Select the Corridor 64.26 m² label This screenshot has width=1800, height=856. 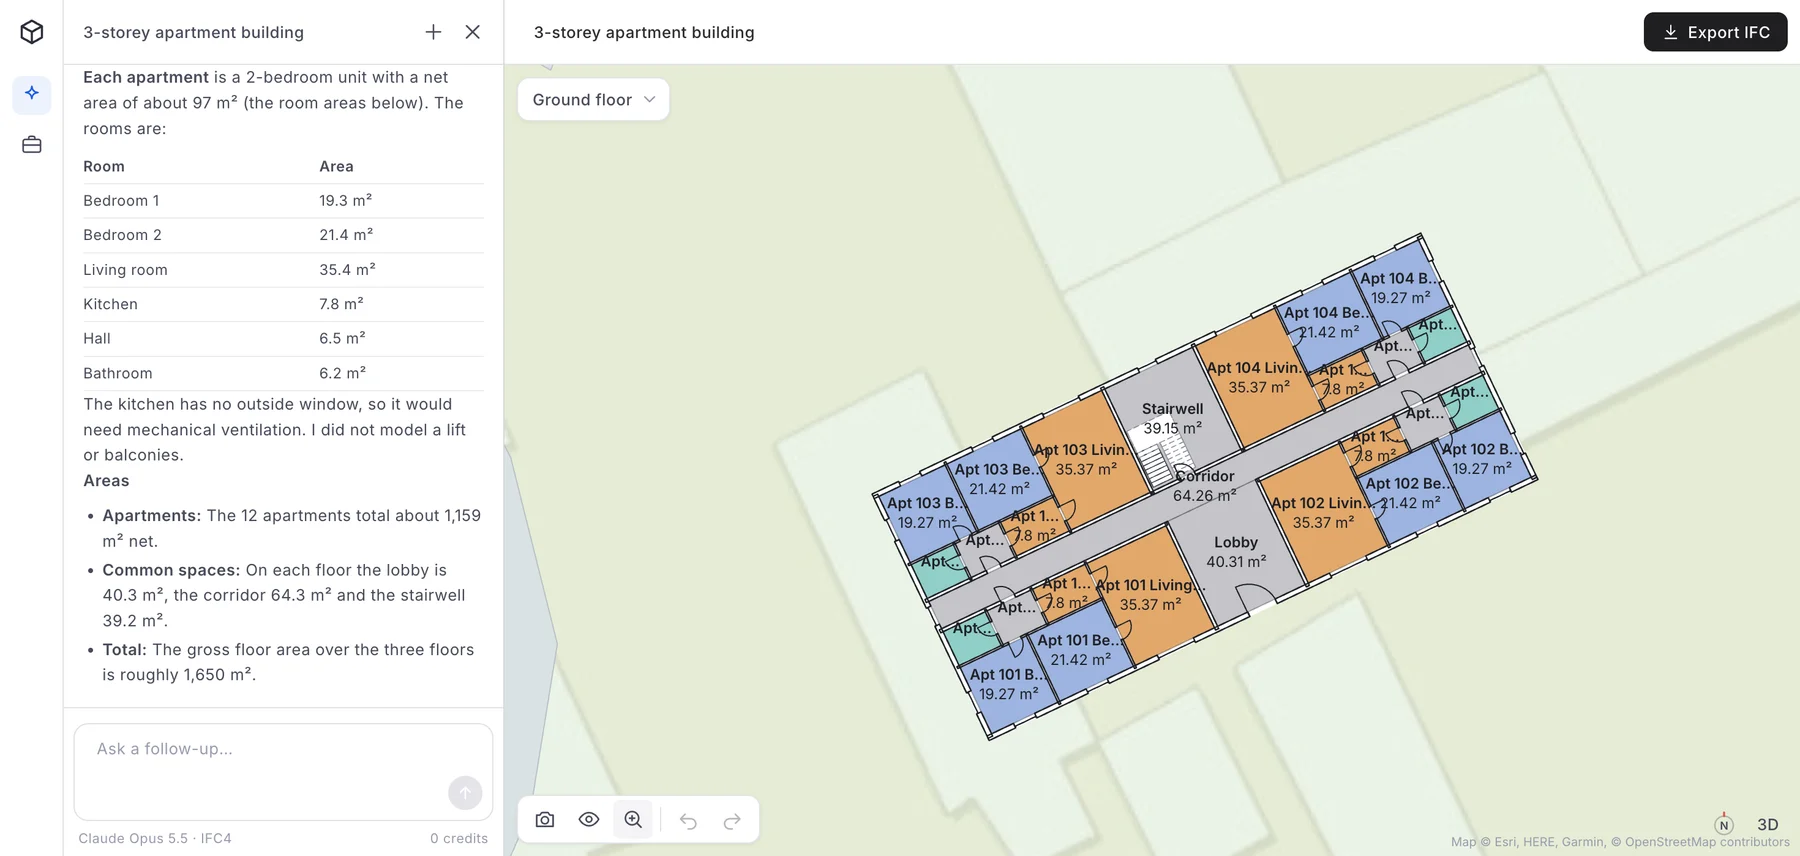[x=1205, y=486]
